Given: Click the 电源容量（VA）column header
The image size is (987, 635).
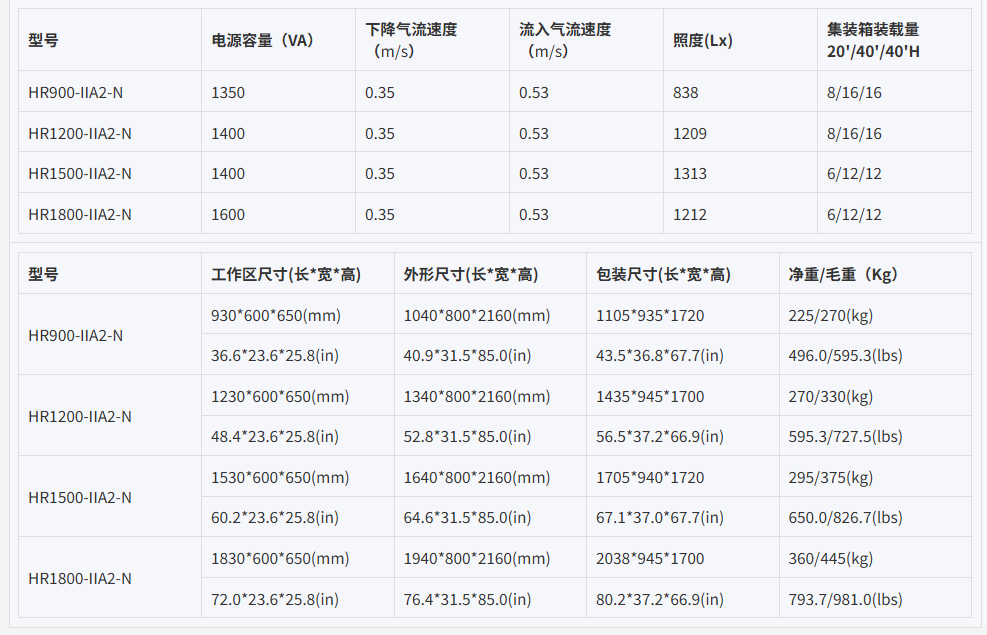Looking at the screenshot, I should (262, 40).
